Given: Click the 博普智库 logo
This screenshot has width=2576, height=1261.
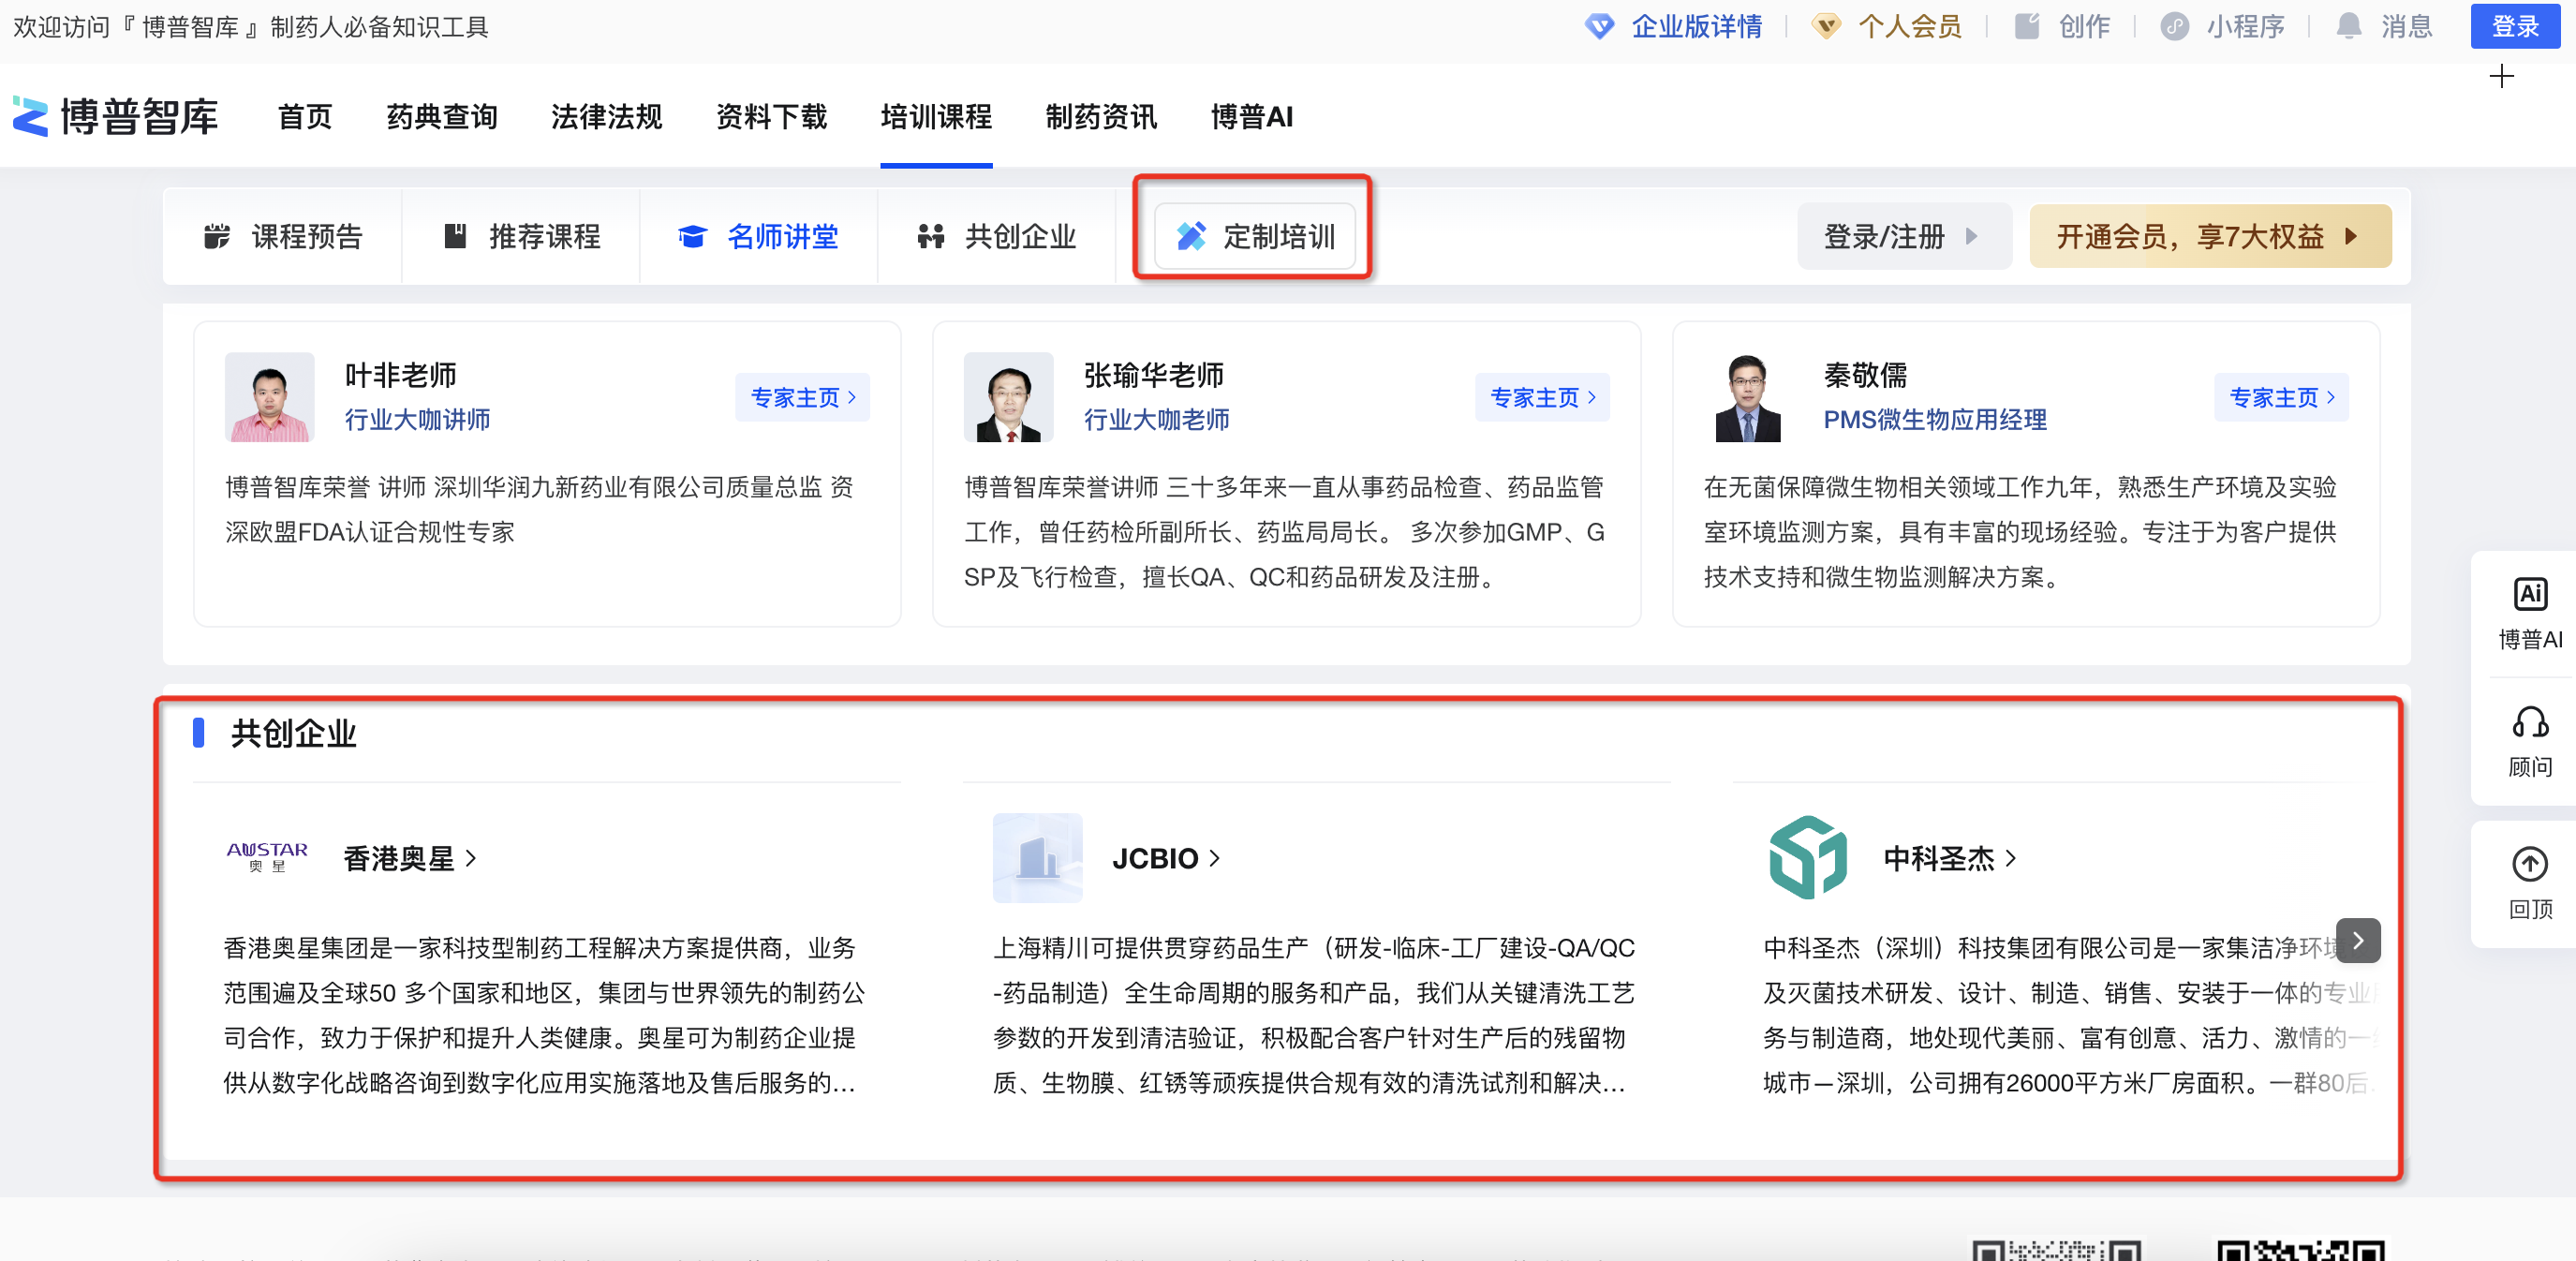Looking at the screenshot, I should tap(115, 116).
